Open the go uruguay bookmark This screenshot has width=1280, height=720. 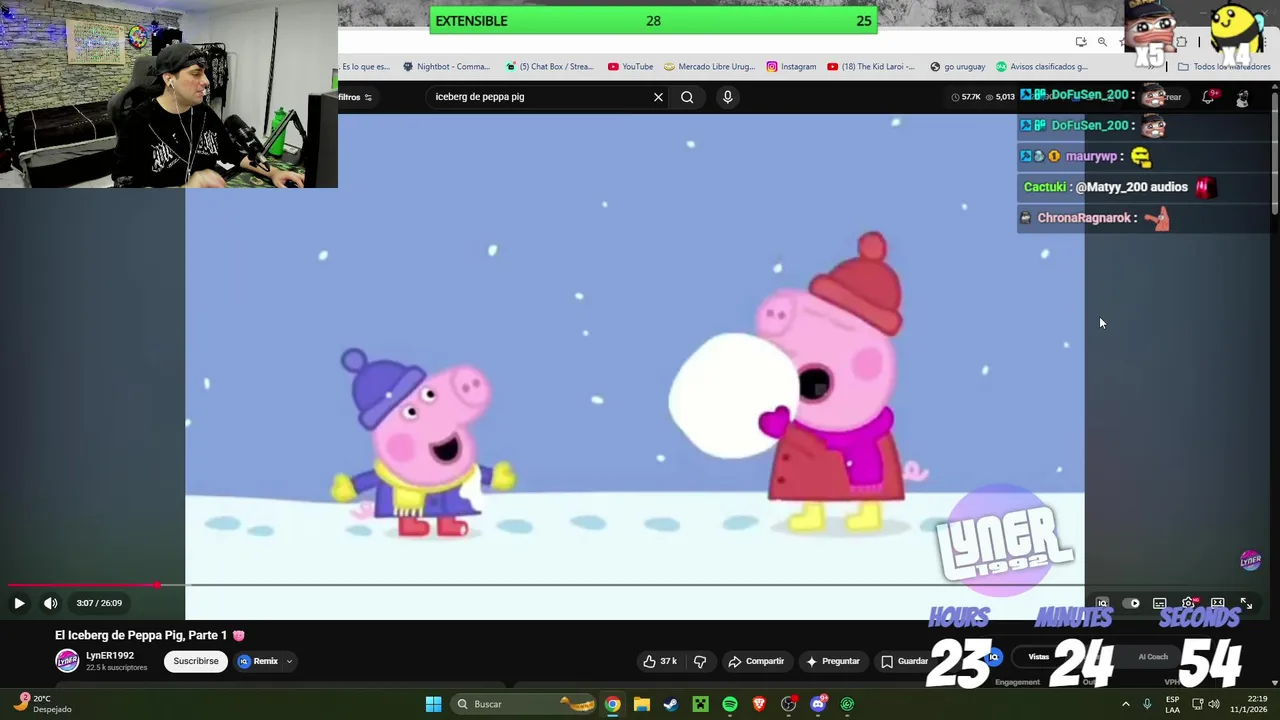pyautogui.click(x=957, y=67)
